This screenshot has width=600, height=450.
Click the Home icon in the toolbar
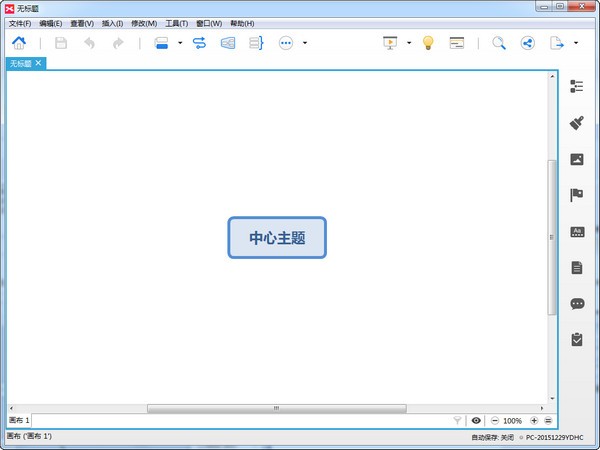click(x=18, y=43)
